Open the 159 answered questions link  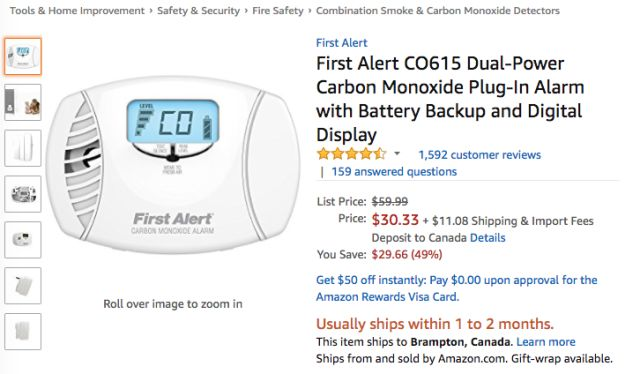click(x=394, y=171)
